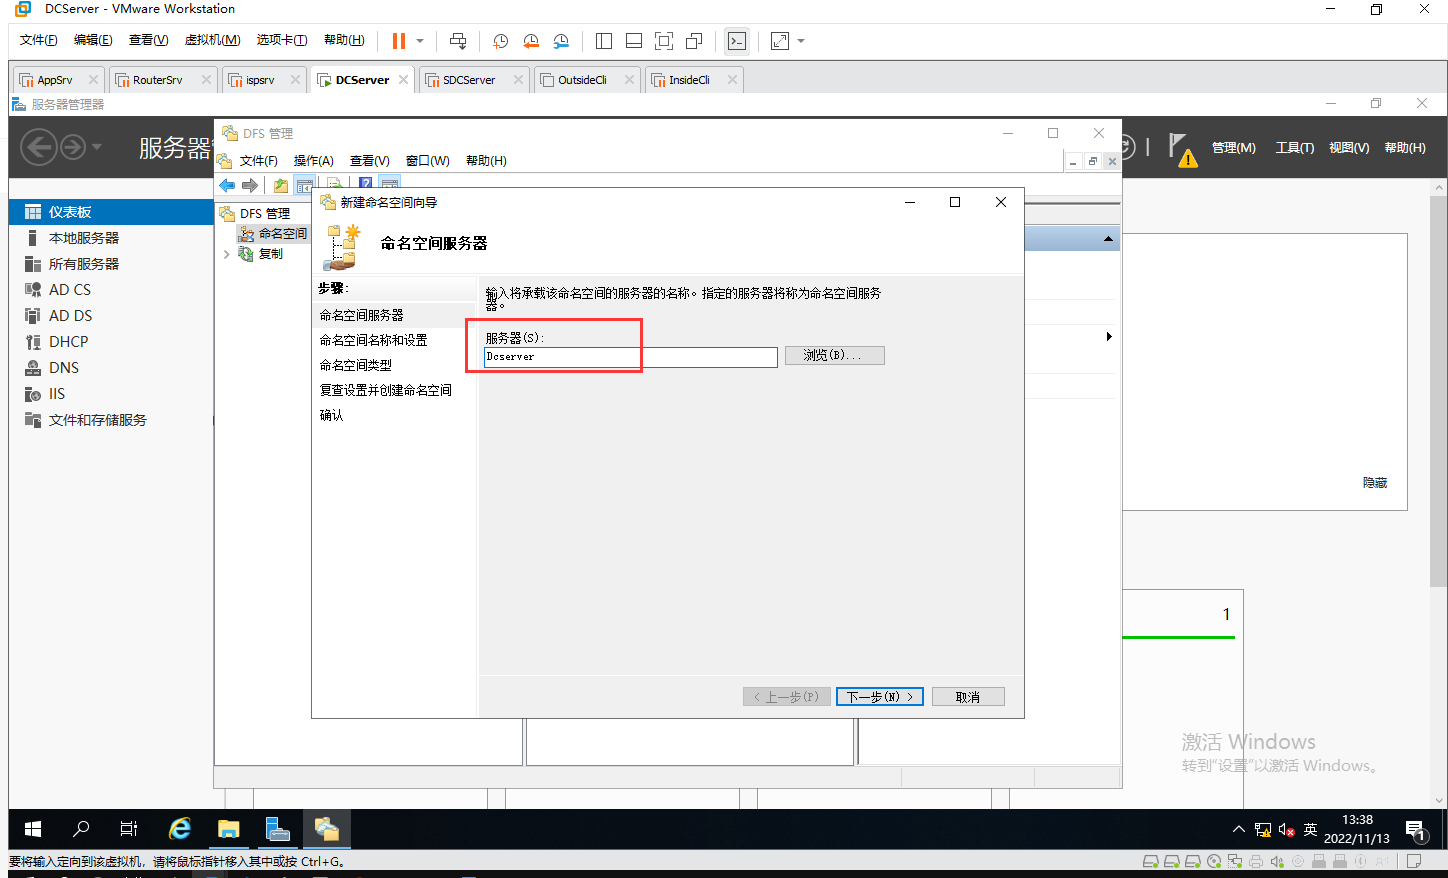Click the DFS Management back arrow icon
The image size is (1448, 878).
227,185
